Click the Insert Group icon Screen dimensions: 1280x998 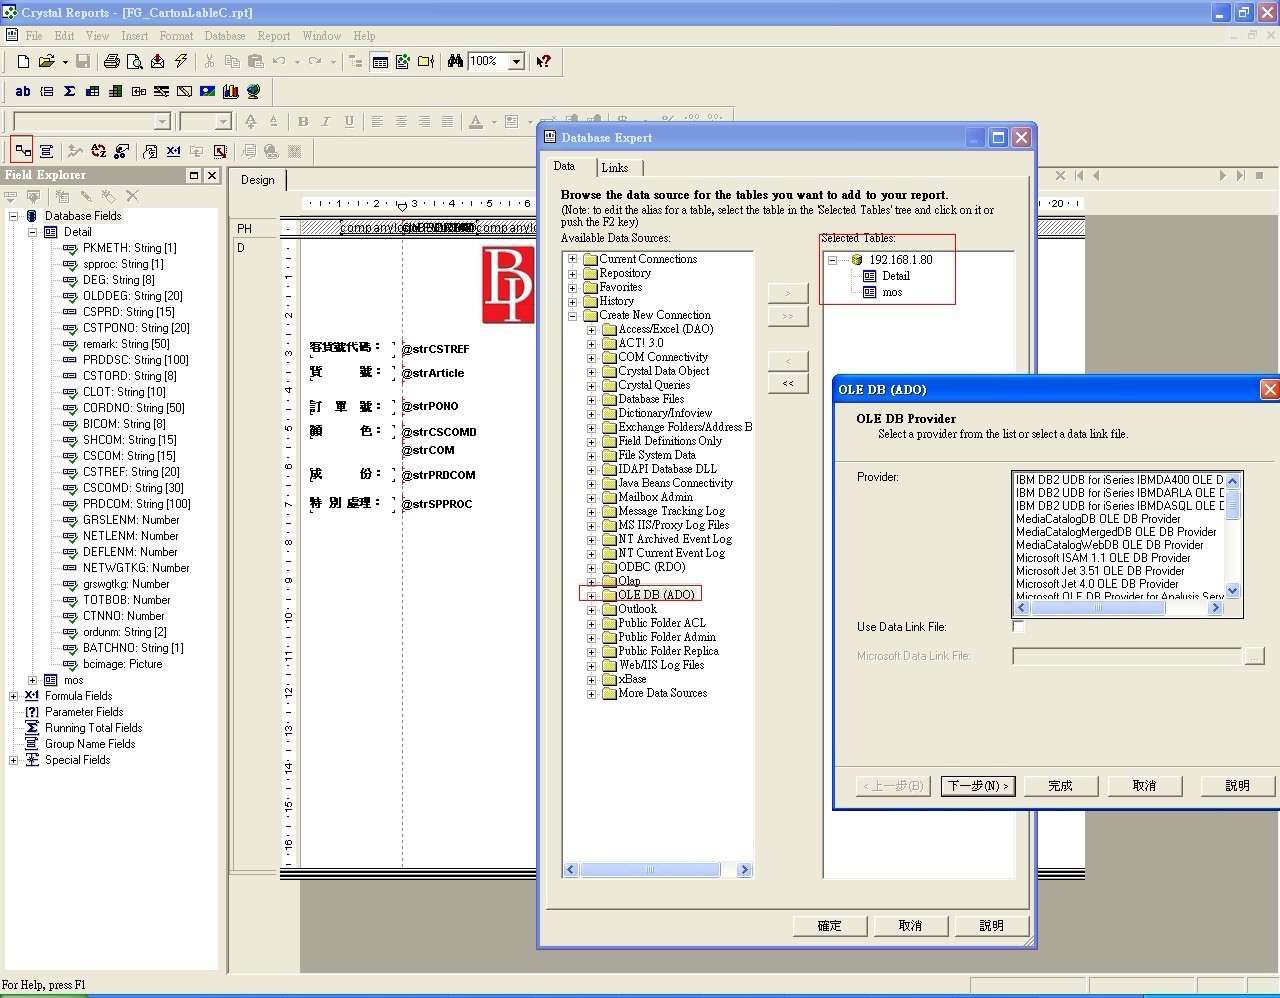coord(46,91)
